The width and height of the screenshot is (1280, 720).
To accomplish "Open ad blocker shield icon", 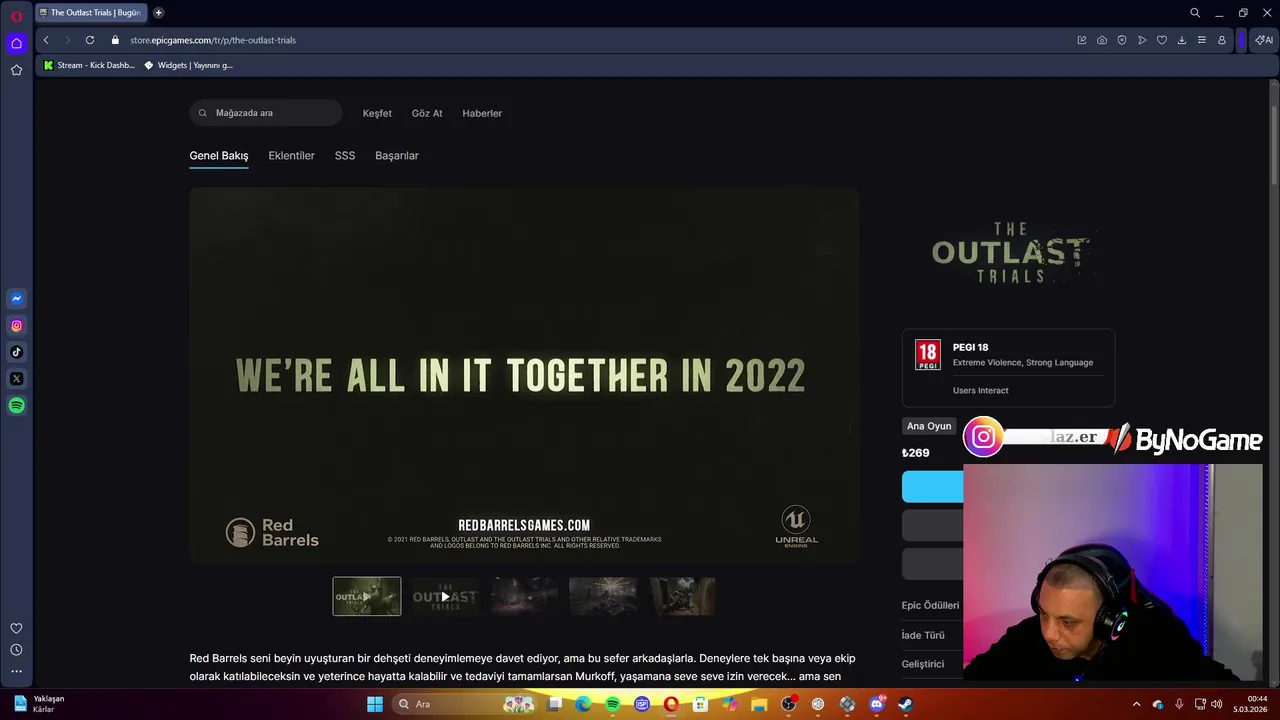I will 1122,40.
